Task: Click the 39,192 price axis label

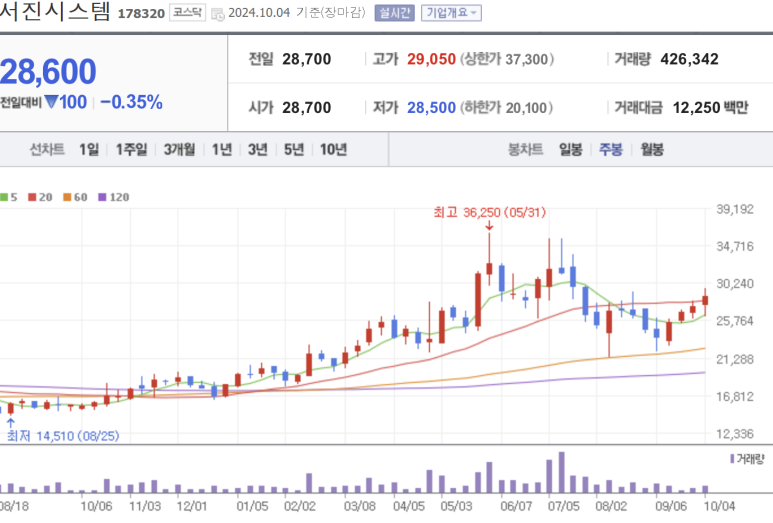Action: click(735, 209)
